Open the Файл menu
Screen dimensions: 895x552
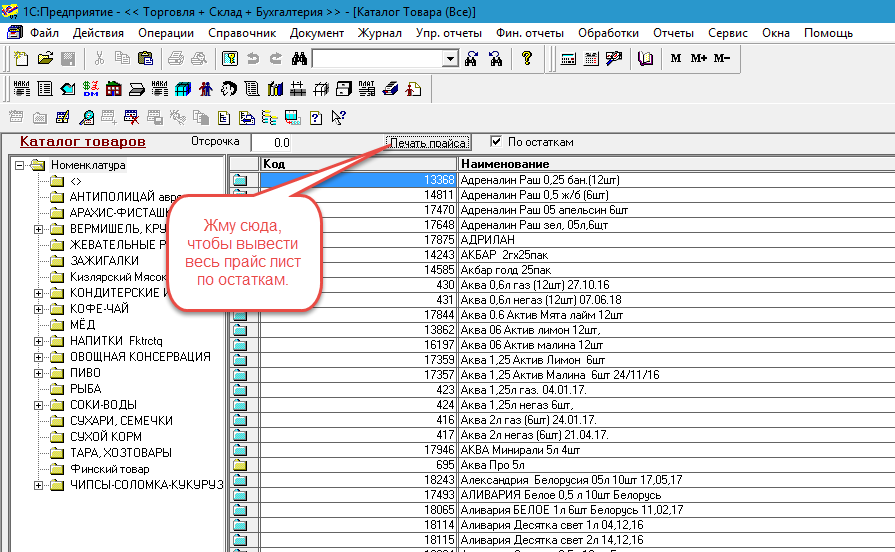[x=45, y=33]
